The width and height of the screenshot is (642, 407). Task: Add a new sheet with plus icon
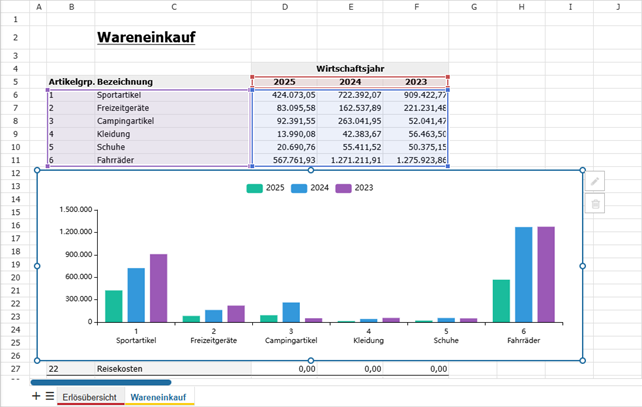[36, 397]
